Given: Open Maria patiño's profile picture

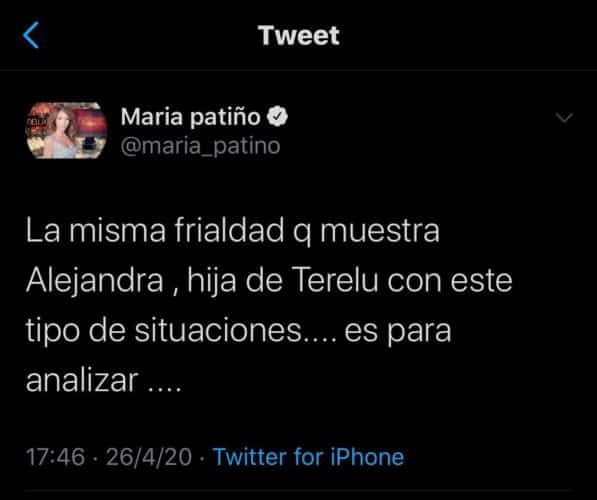Looking at the screenshot, I should click(x=66, y=130).
